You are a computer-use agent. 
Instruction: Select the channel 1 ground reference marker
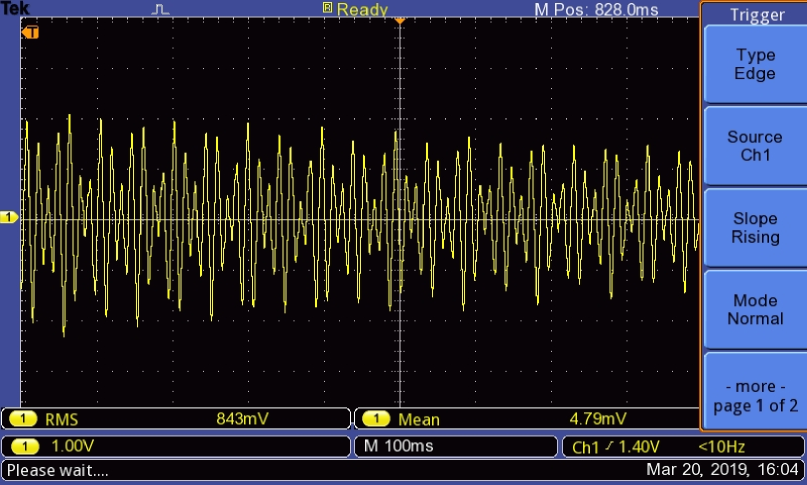click(x=9, y=217)
